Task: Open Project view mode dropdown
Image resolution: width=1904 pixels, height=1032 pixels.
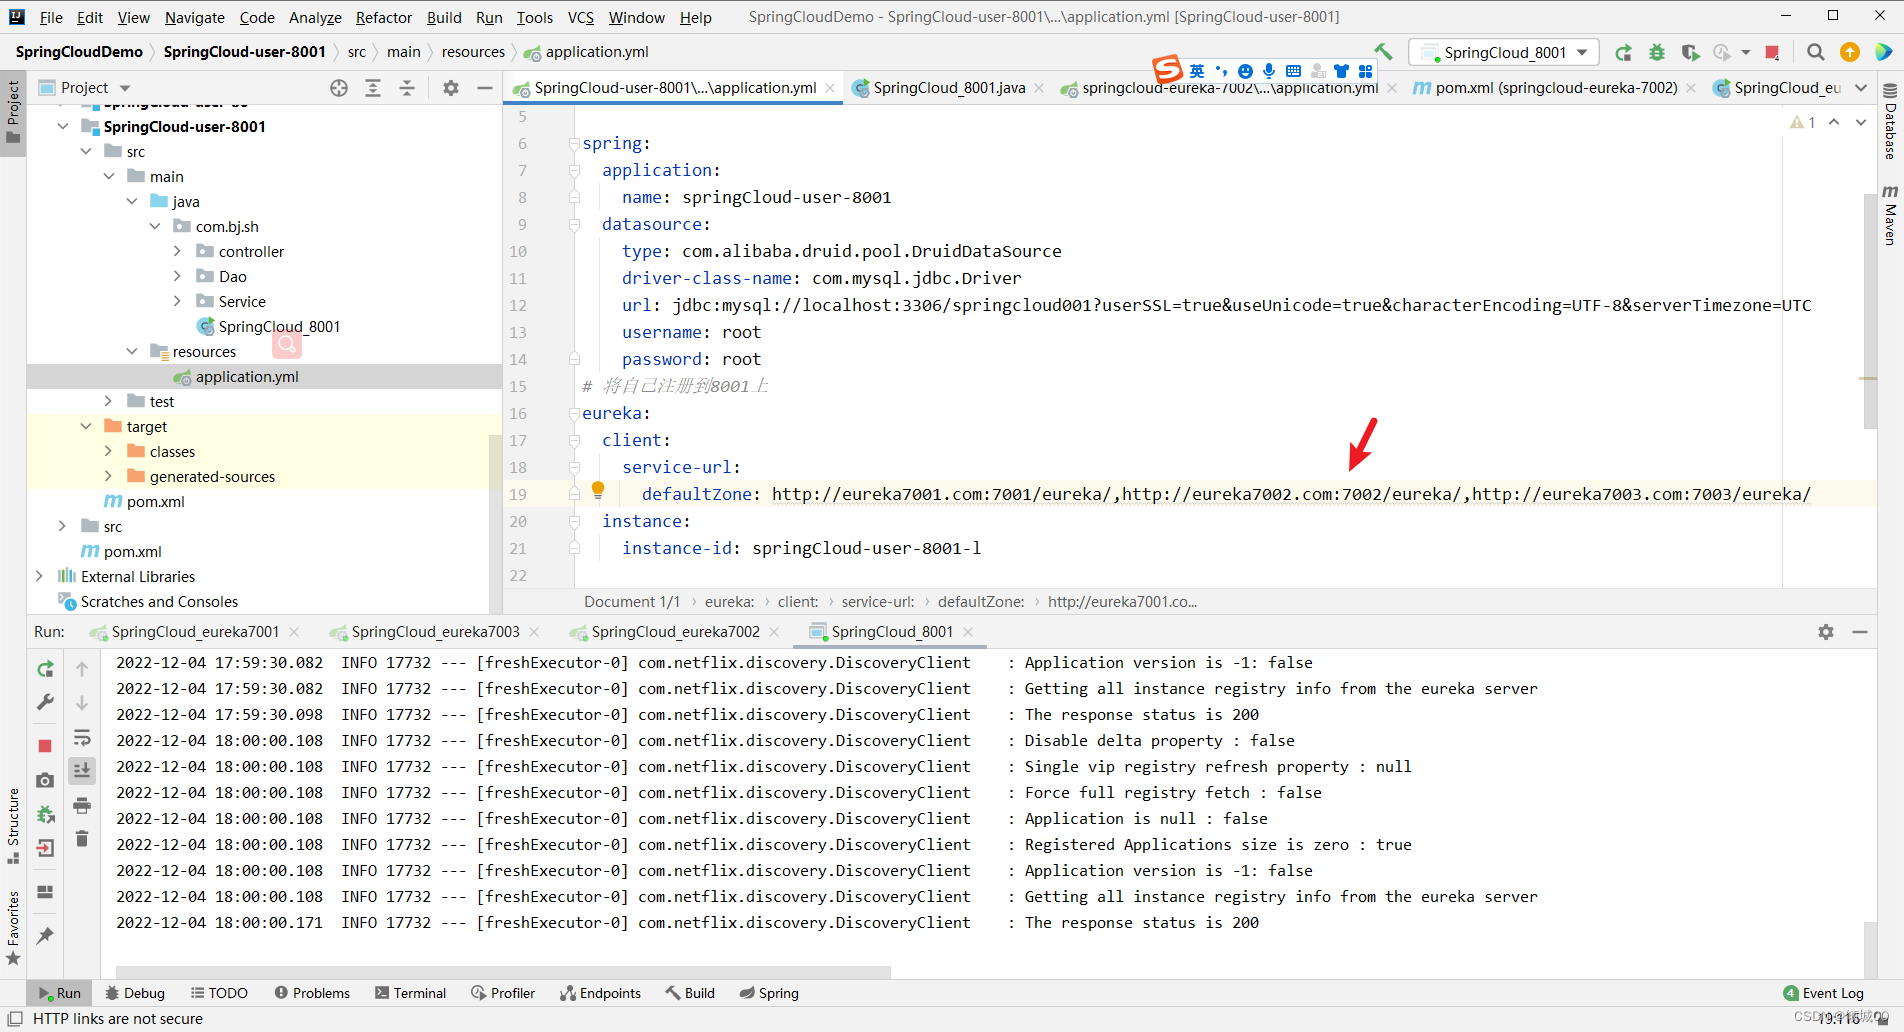Action: click(x=125, y=88)
